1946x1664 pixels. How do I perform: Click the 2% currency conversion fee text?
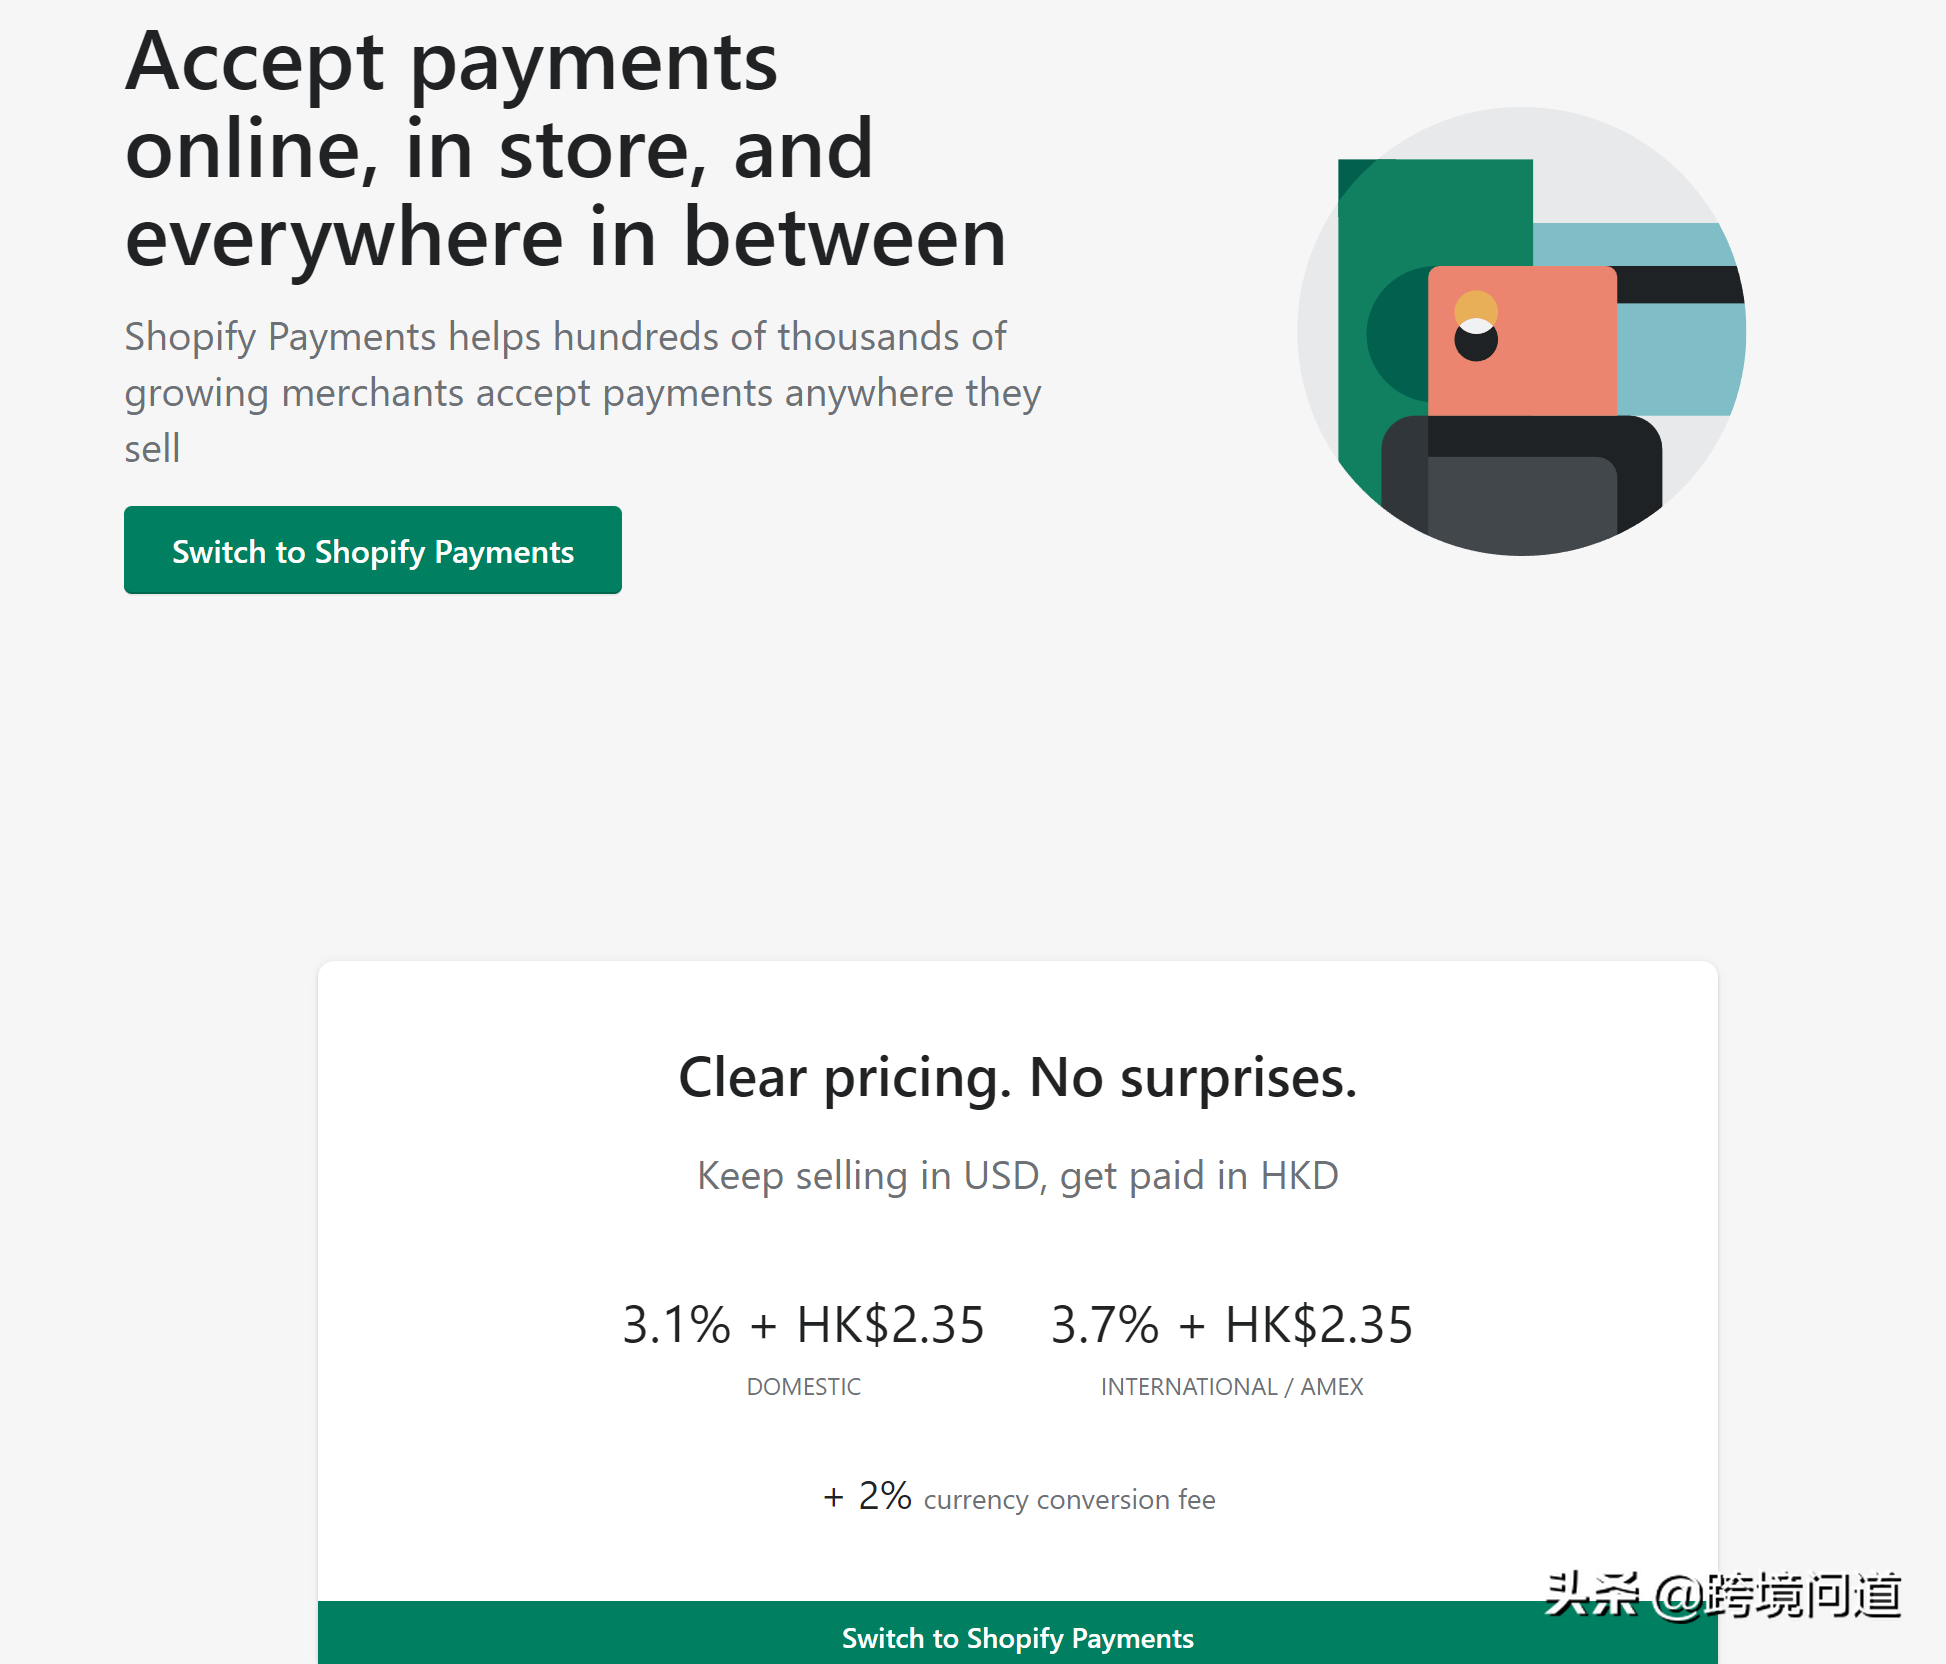tap(1018, 1498)
